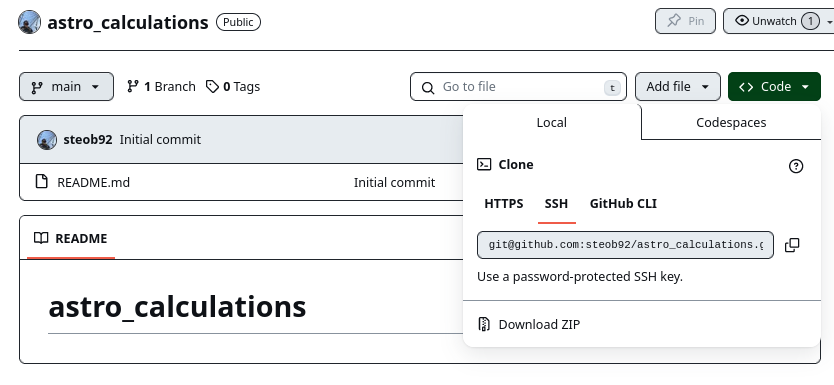Select the SSH clone option

point(556,204)
